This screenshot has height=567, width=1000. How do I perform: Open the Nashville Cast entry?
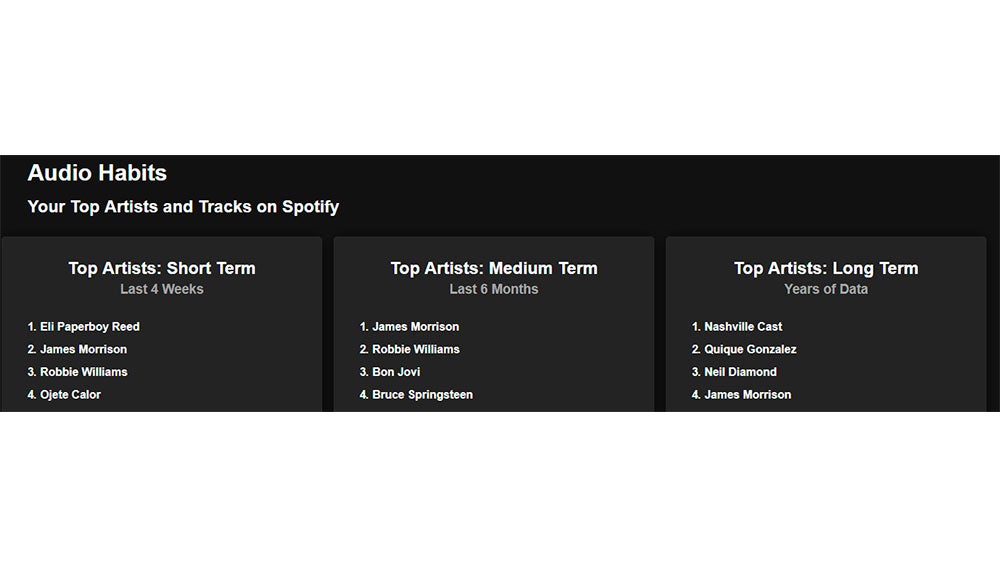(x=743, y=327)
